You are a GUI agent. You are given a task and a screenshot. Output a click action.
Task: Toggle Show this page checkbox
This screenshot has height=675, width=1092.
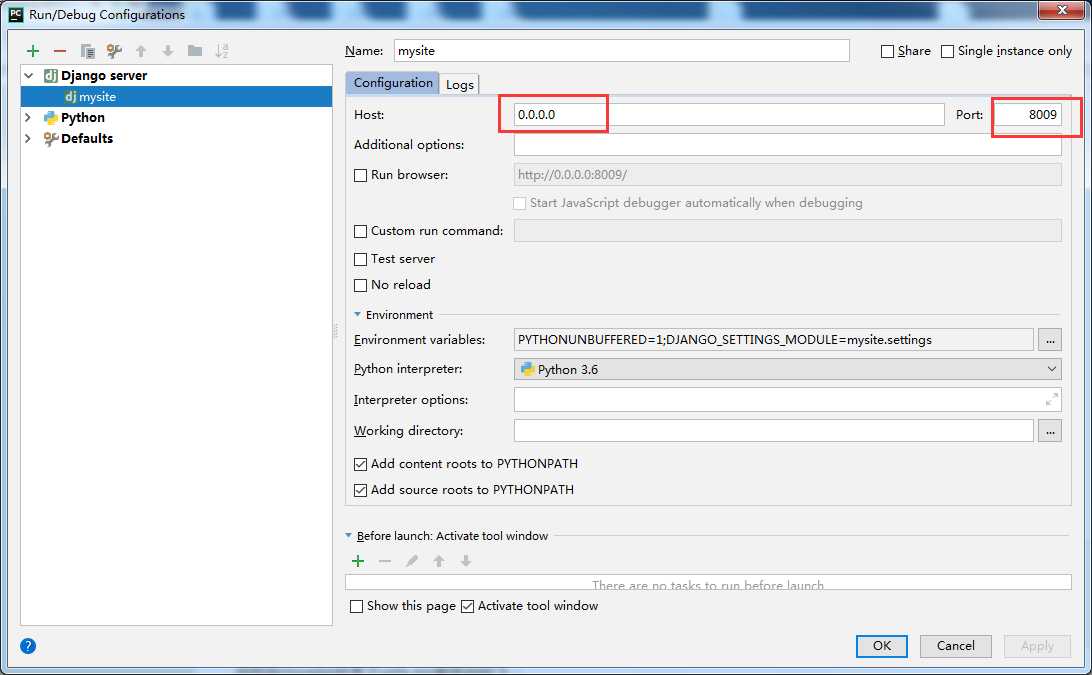356,606
